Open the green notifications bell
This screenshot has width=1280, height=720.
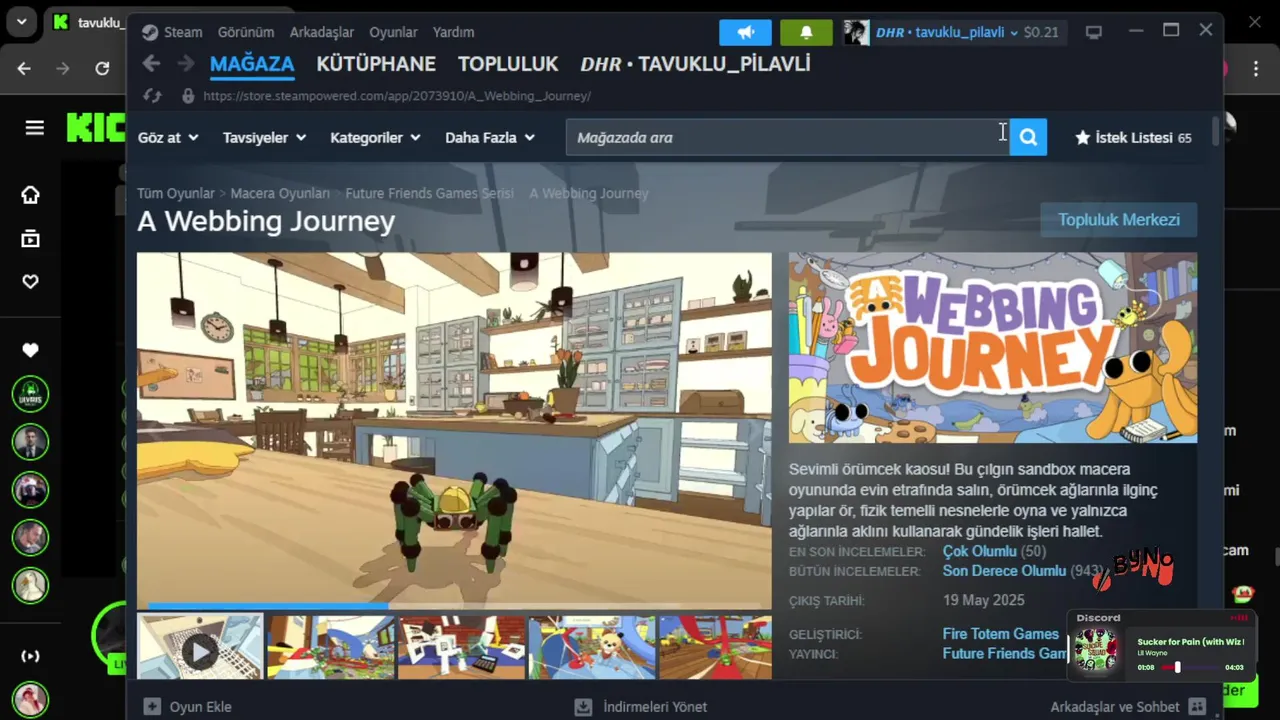point(806,32)
